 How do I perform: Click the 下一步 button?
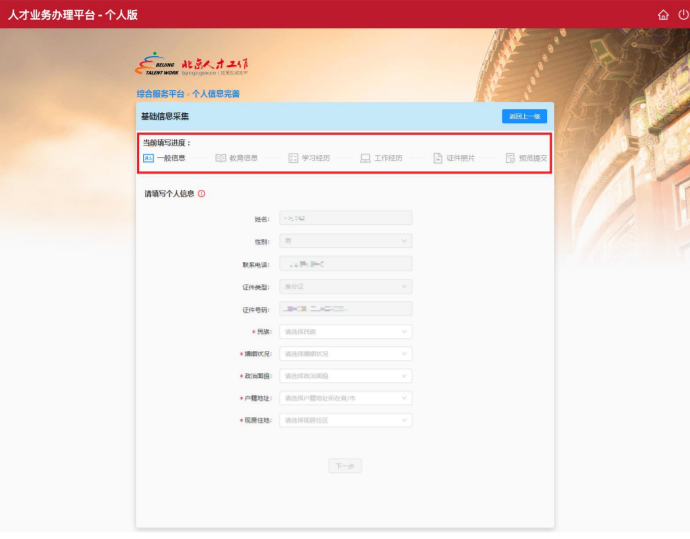345,466
